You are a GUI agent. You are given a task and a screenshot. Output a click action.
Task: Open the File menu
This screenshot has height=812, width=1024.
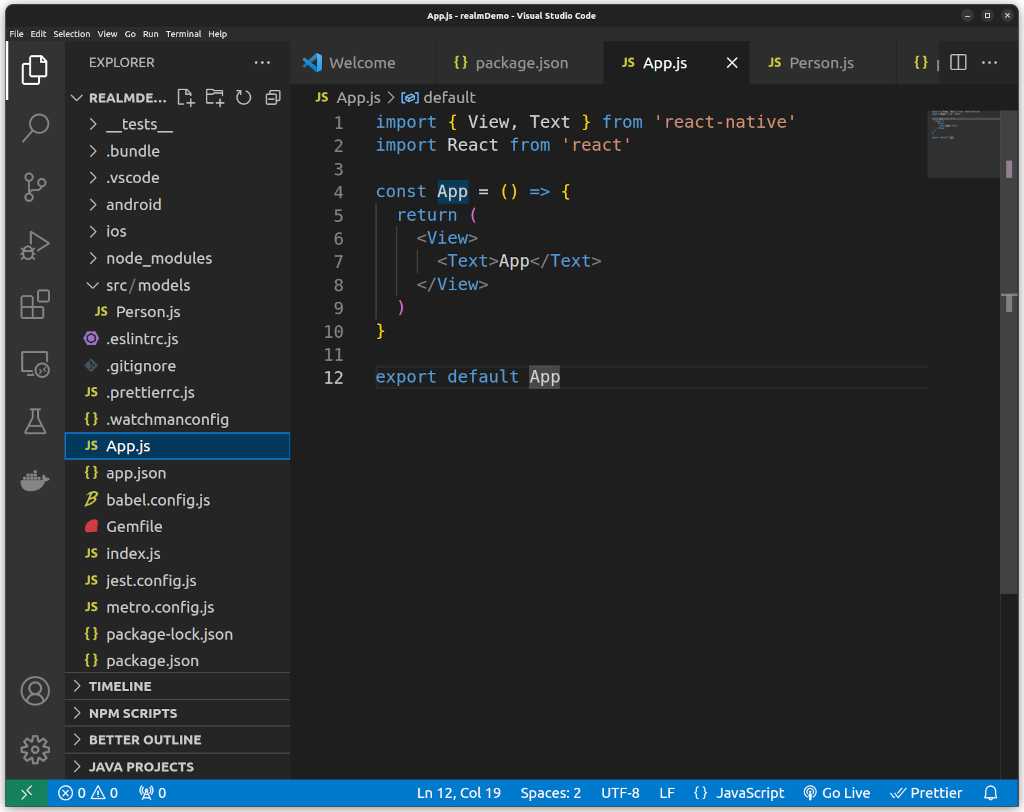pyautogui.click(x=16, y=34)
